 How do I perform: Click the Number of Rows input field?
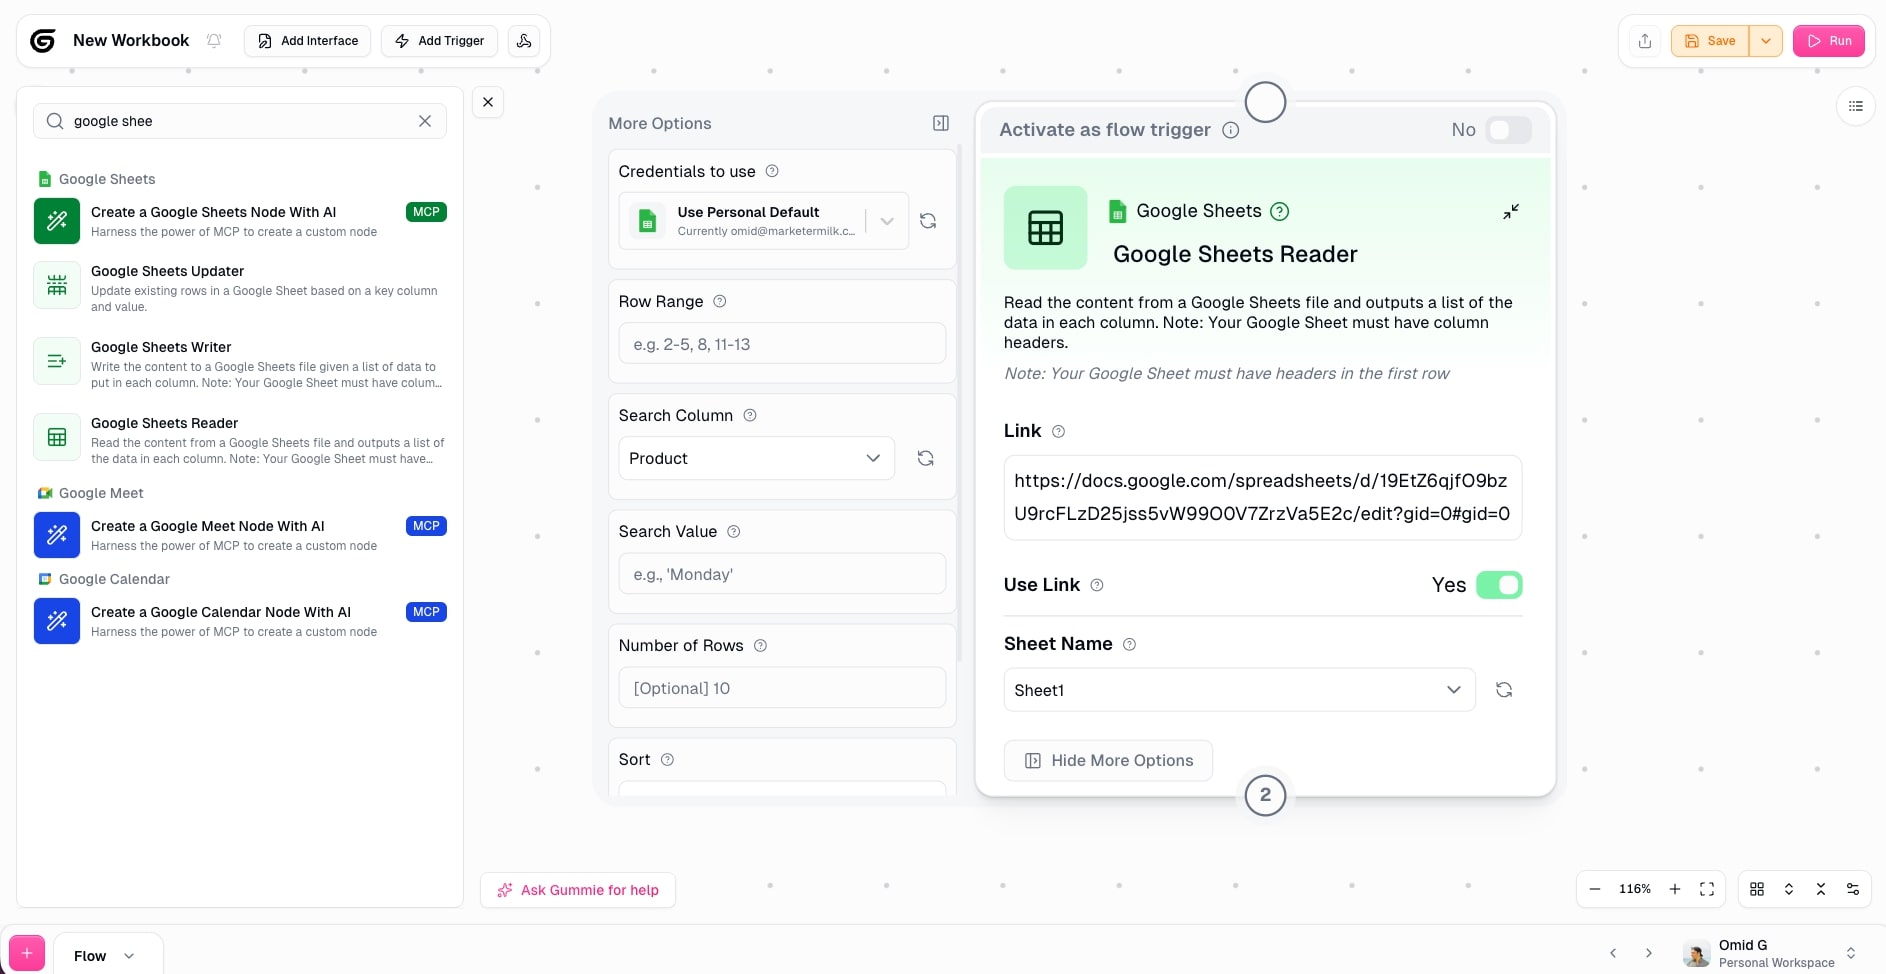[x=782, y=688]
